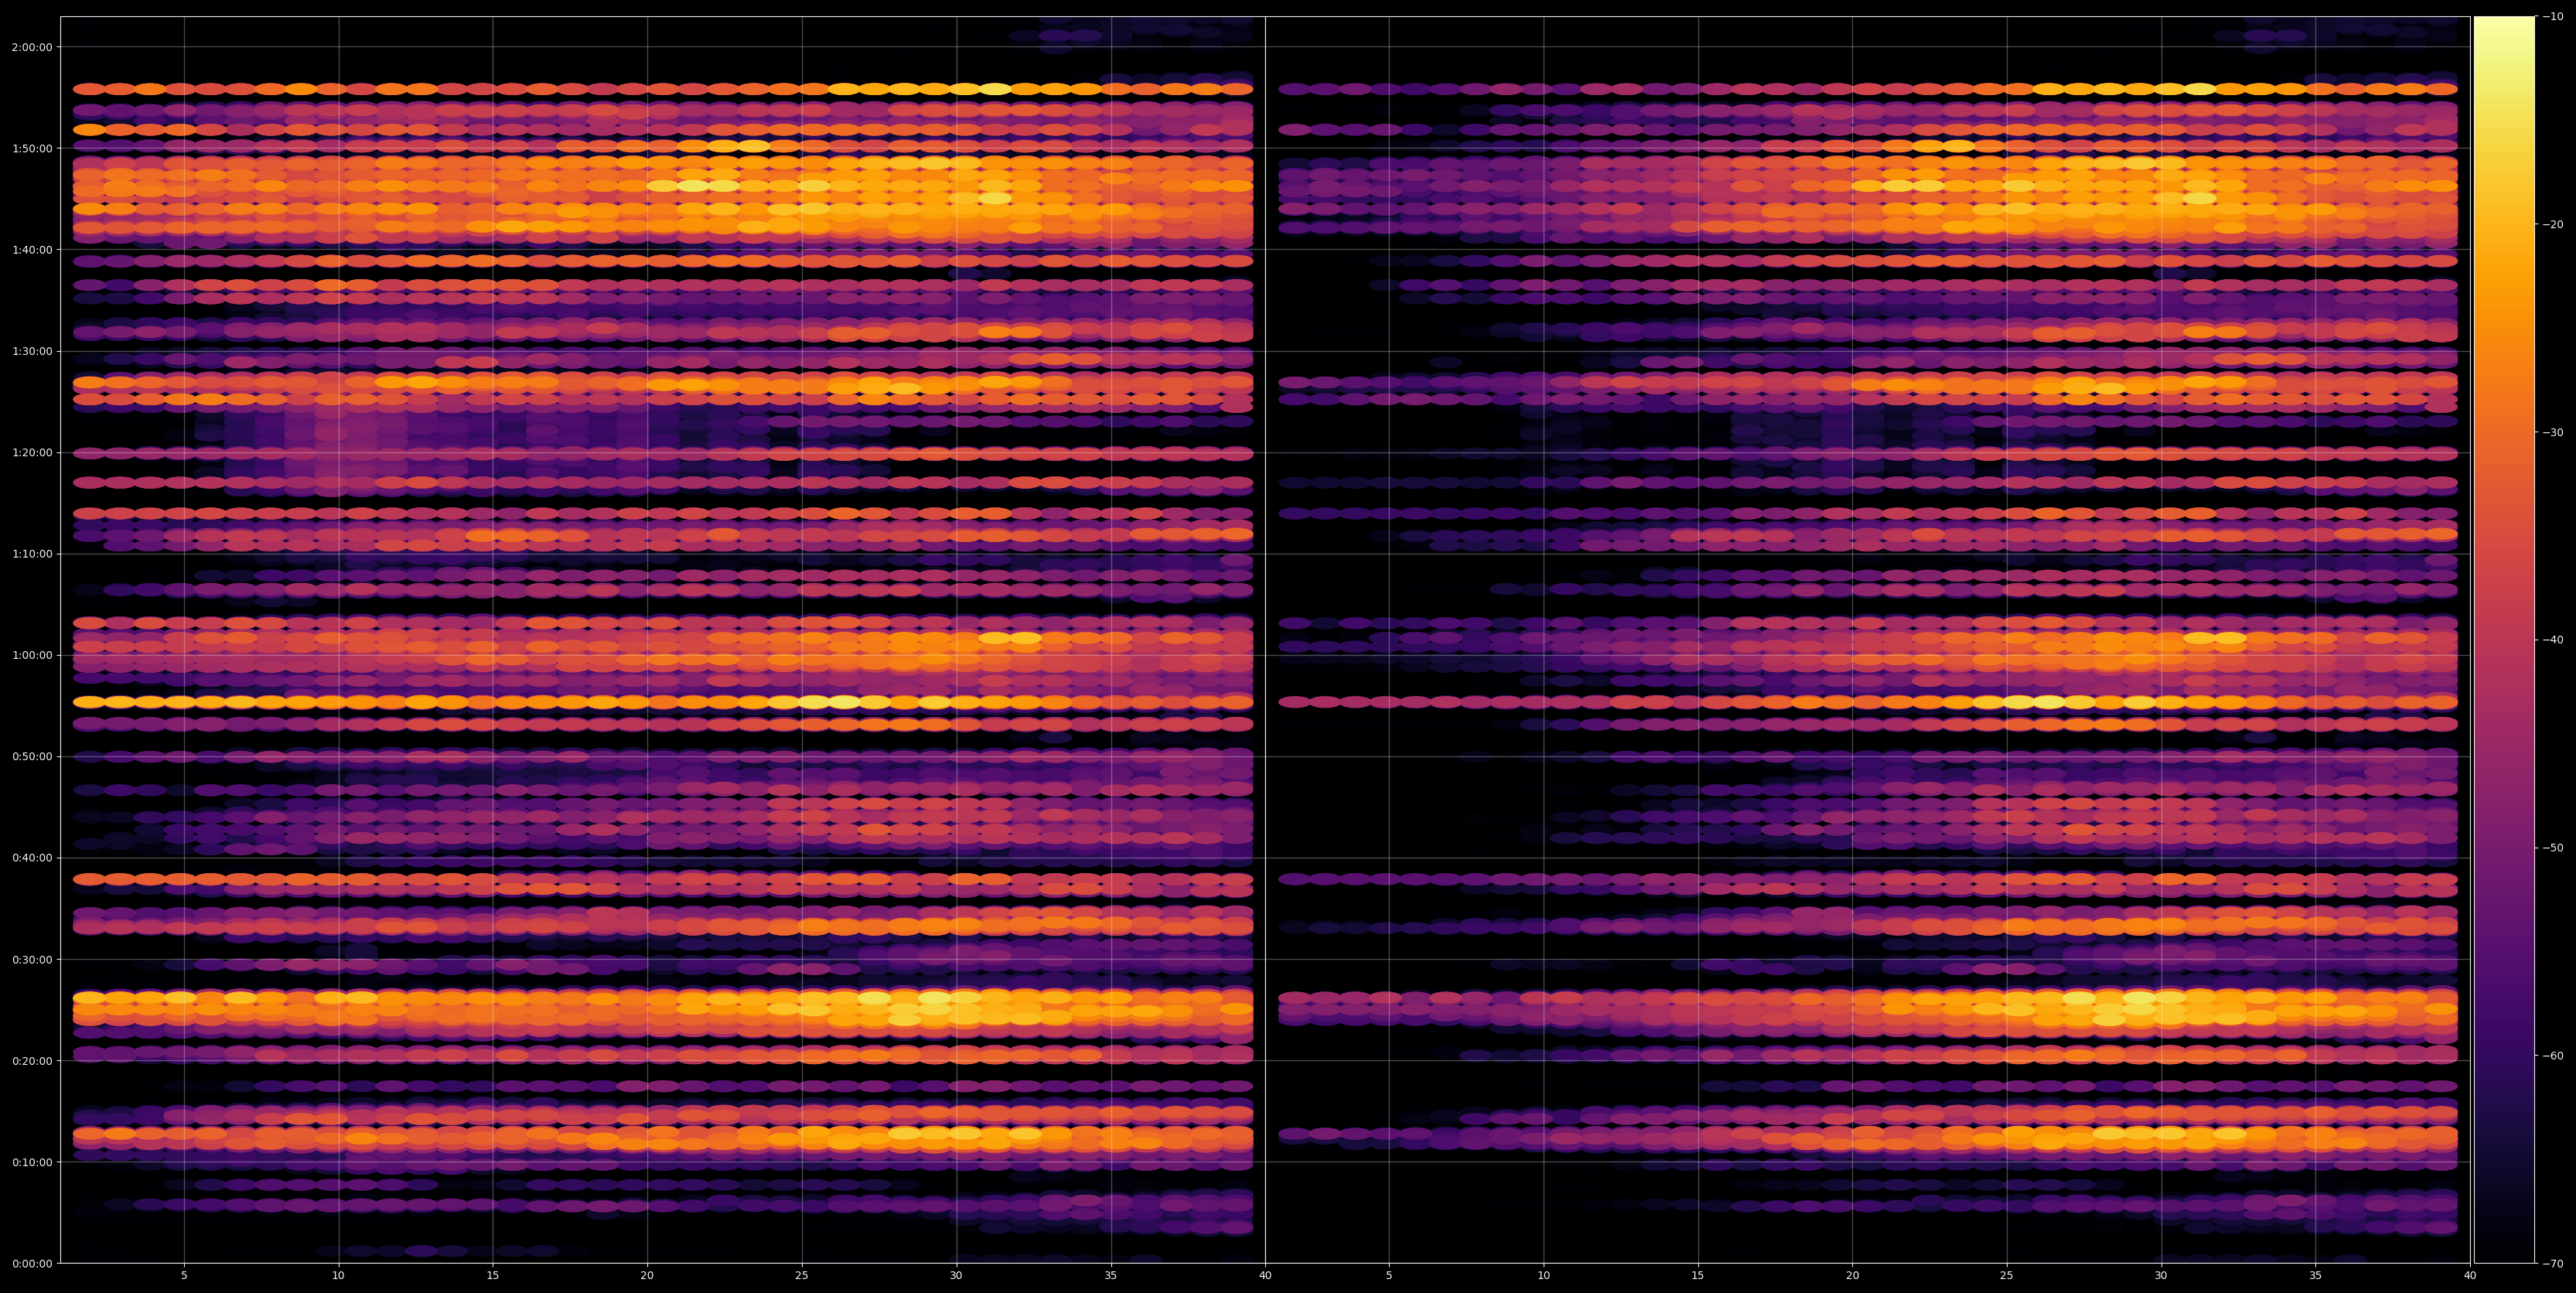Image resolution: width=2576 pixels, height=1293 pixels.
Task: Click the −30 colorbar tick label
Action: pos(2553,432)
